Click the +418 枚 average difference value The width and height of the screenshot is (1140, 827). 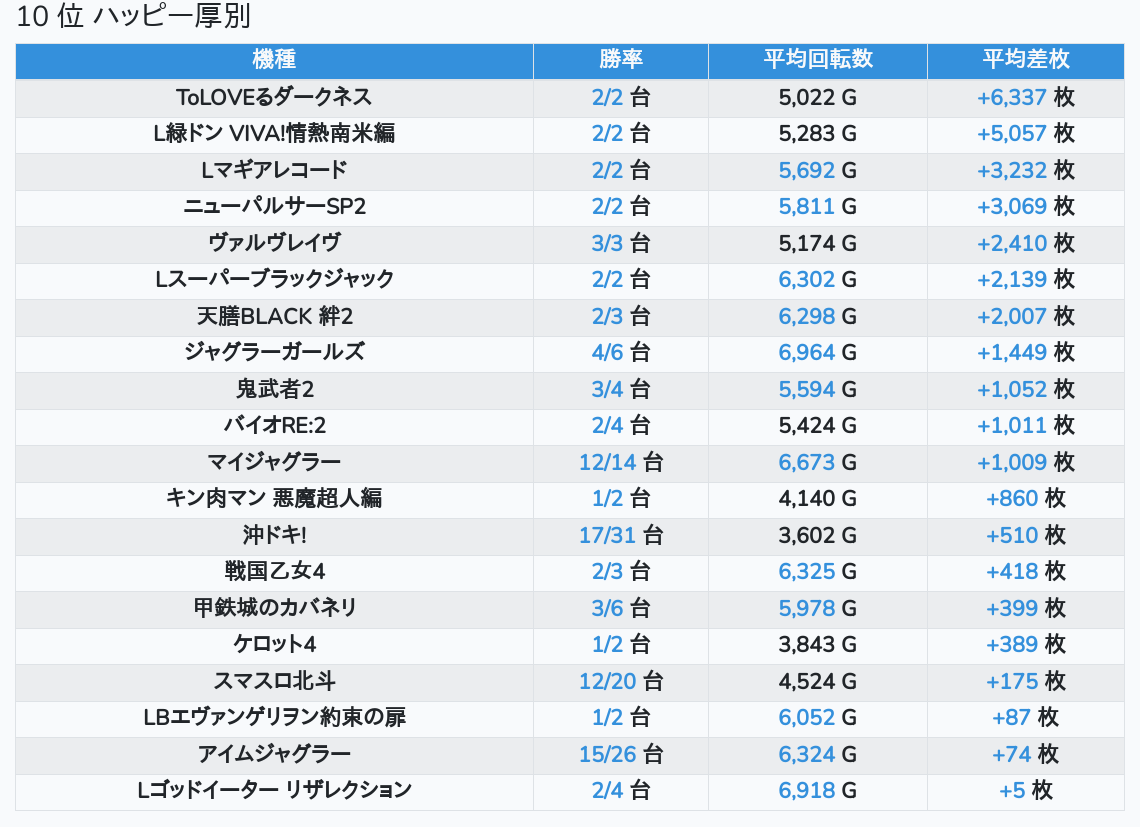click(1026, 571)
